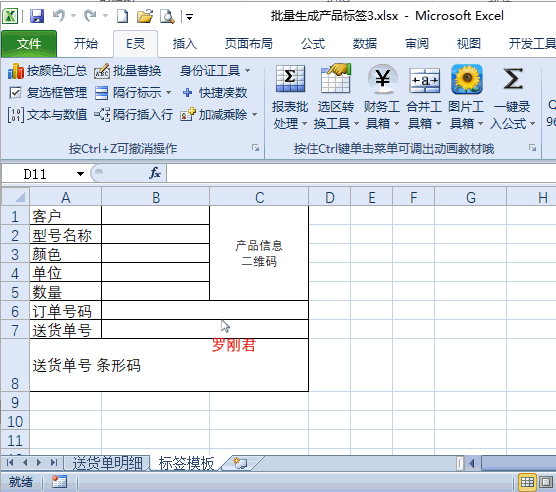Select cell containing 型号名称
Viewport: 556px width, 492px height.
point(66,234)
